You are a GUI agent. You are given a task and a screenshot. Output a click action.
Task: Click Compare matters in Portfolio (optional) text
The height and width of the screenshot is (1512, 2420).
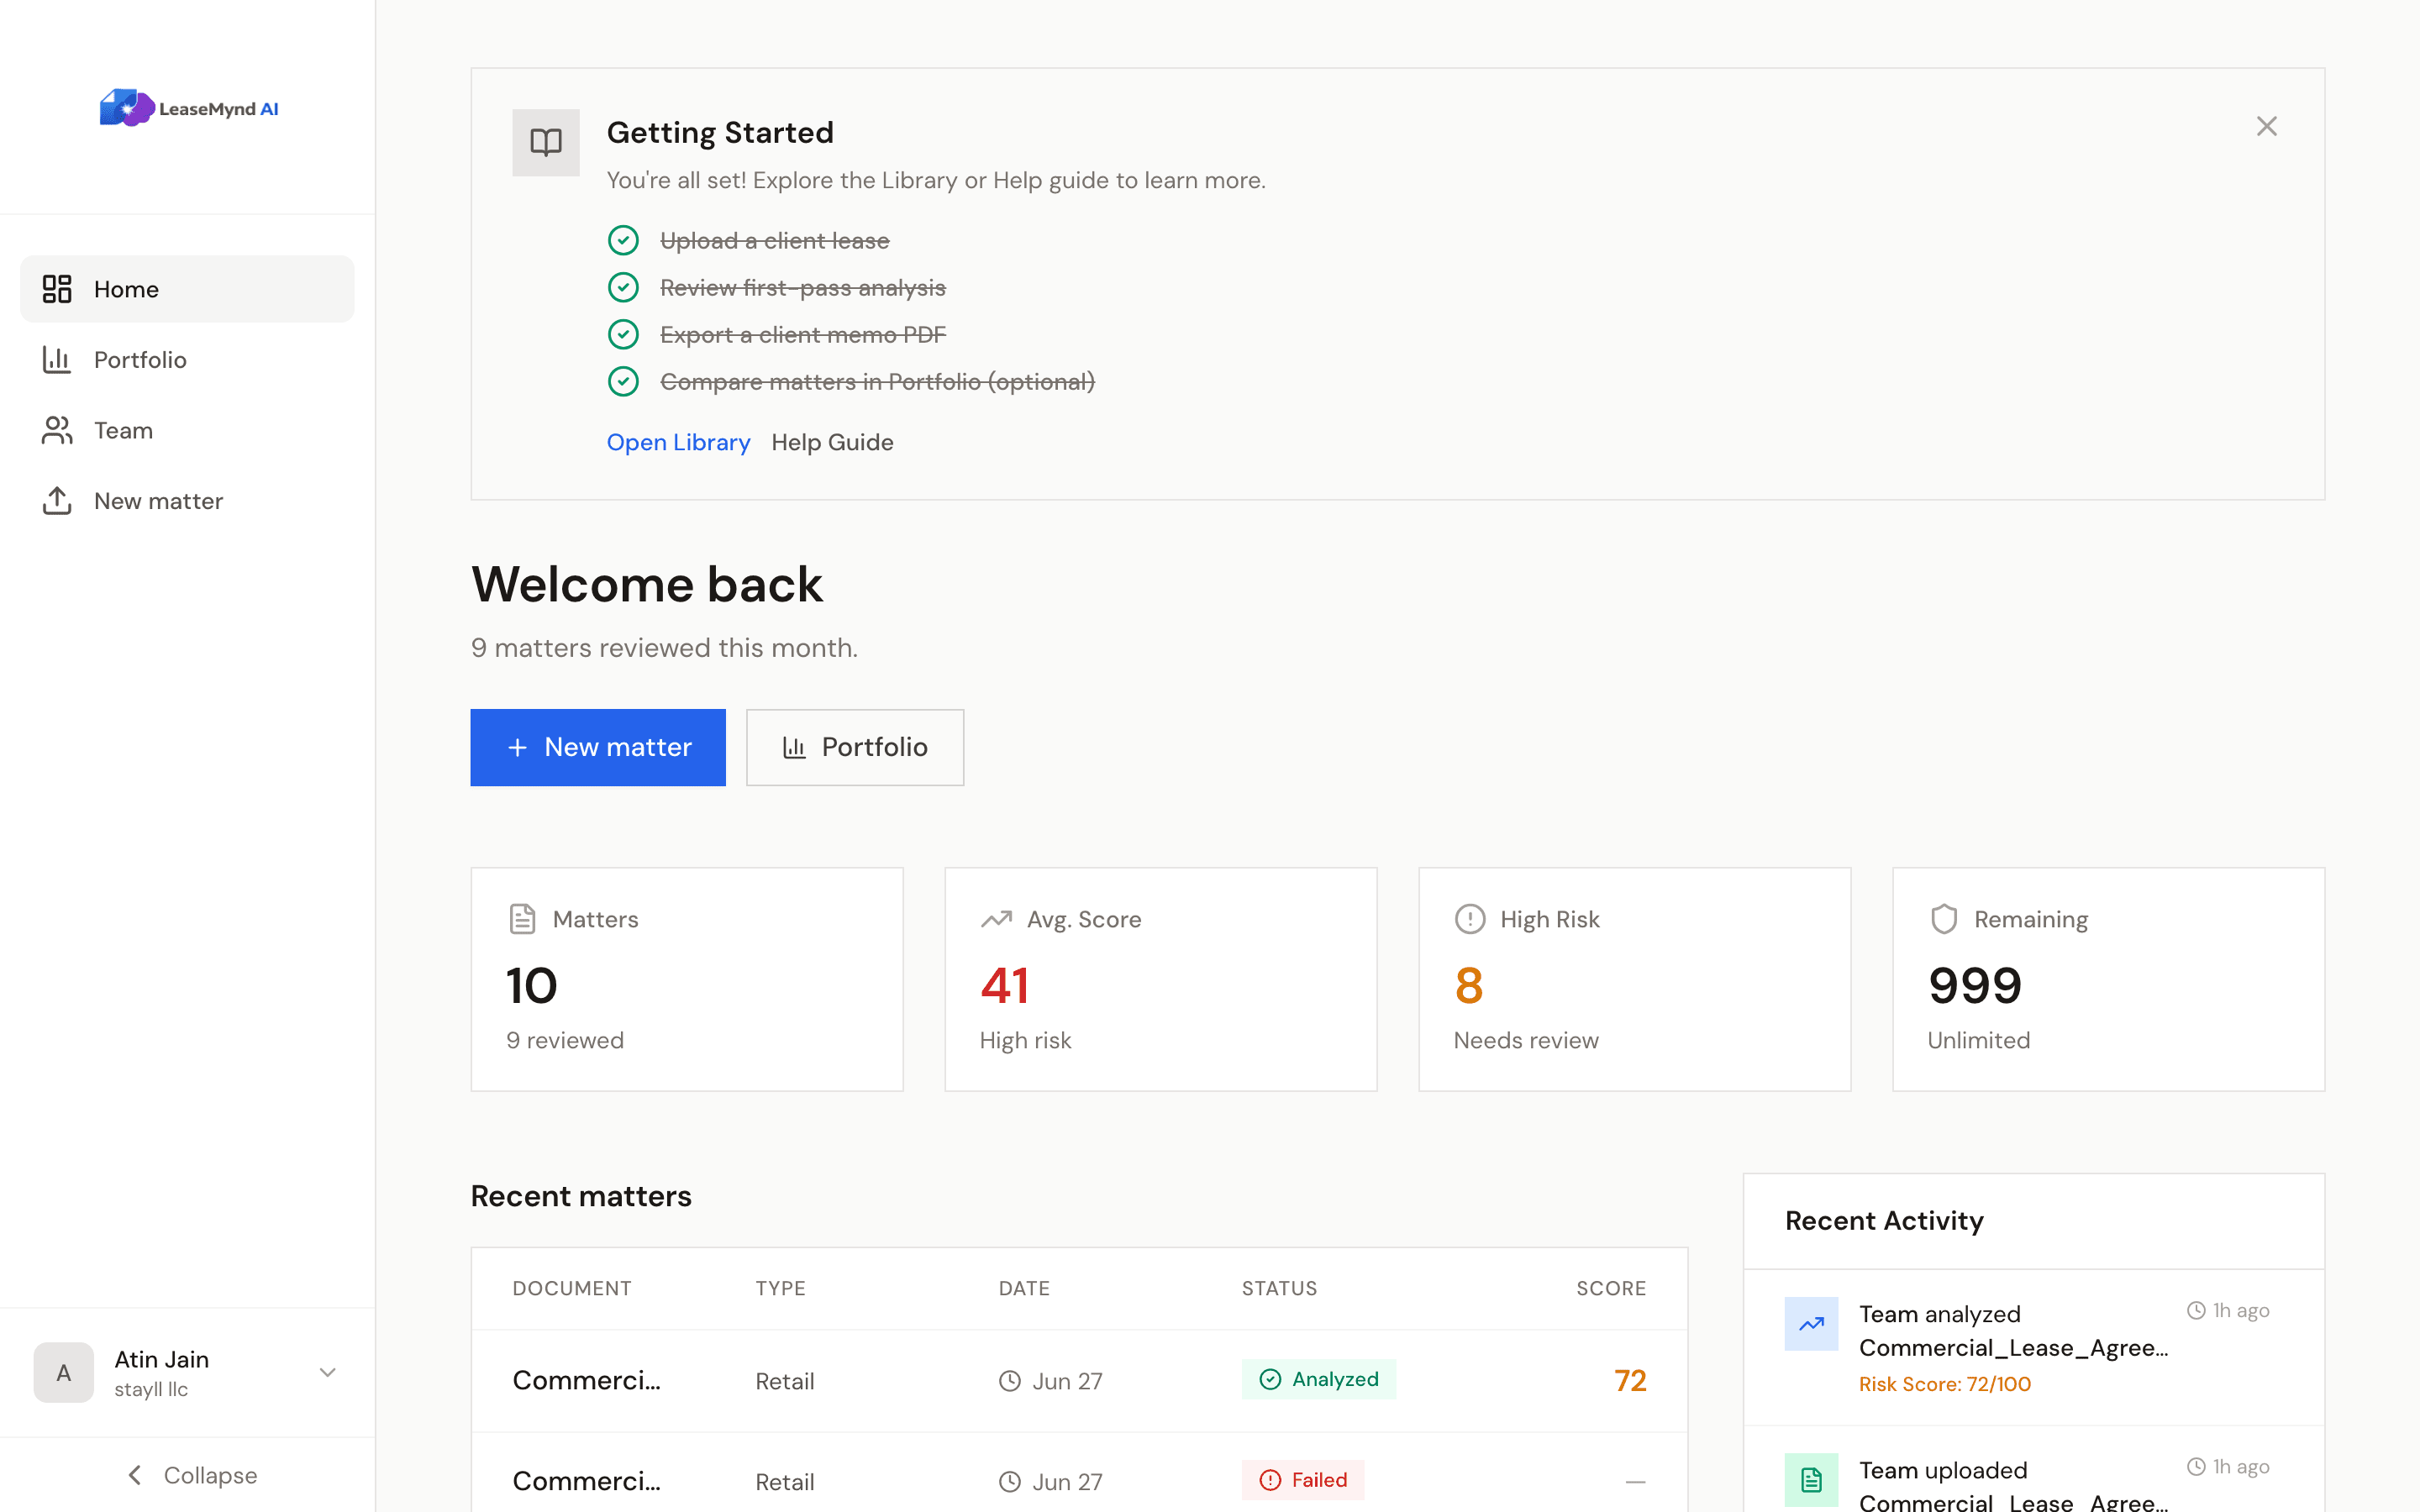point(877,381)
